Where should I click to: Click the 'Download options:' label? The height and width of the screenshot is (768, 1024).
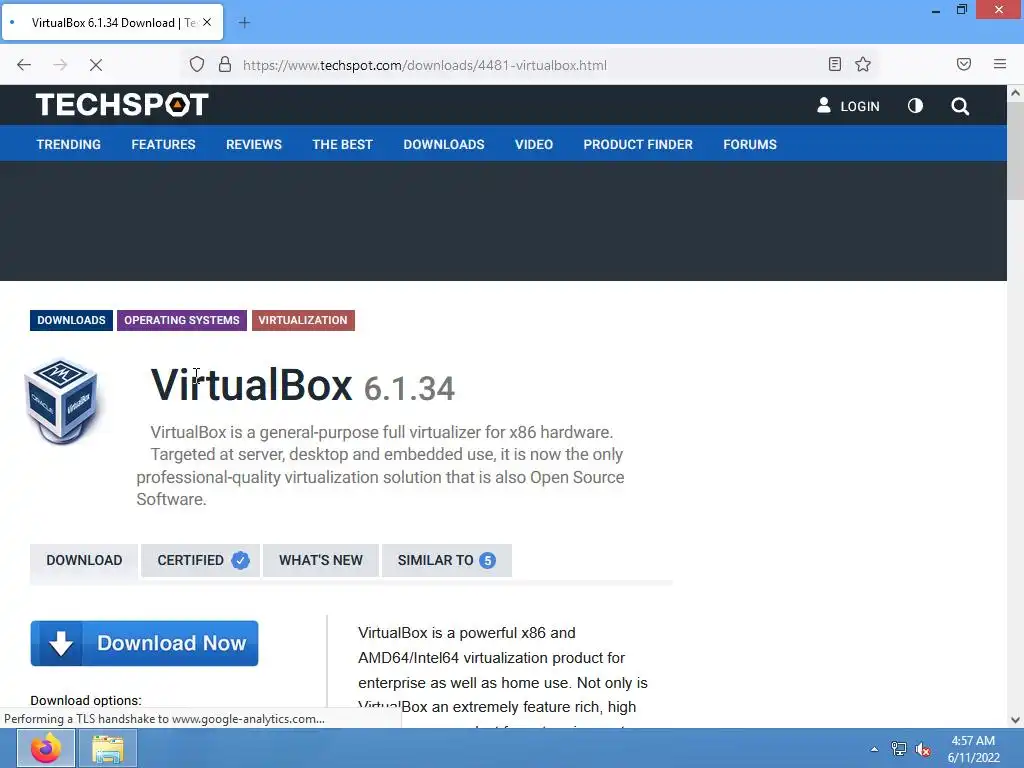(x=86, y=700)
